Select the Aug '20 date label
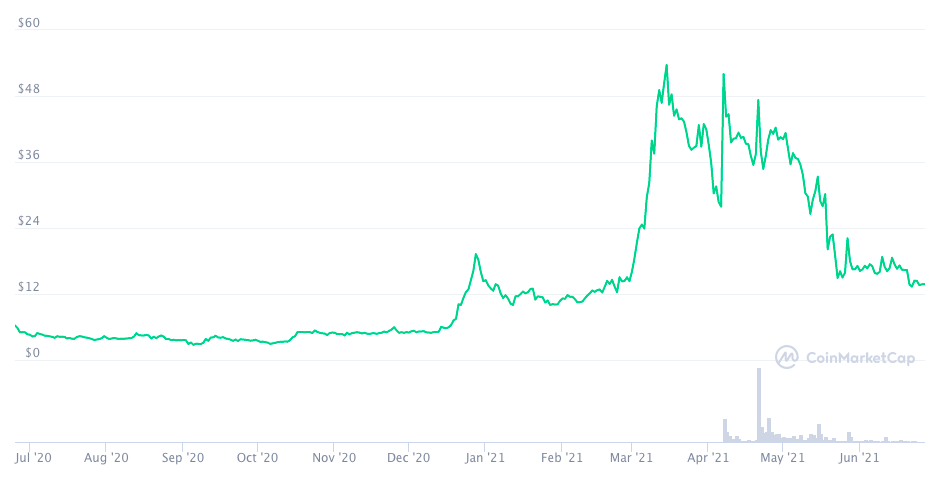The image size is (938, 481). click(x=106, y=458)
